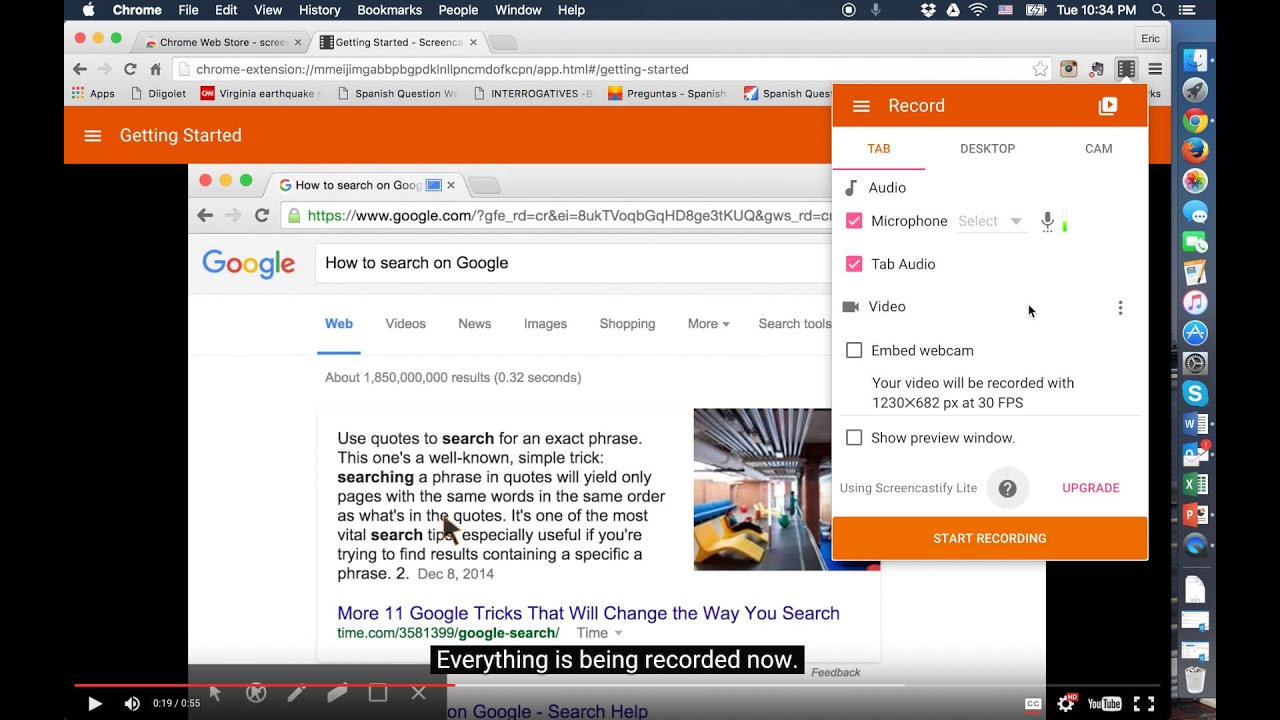
Task: Open the microphone Select dropdown
Action: point(991,222)
